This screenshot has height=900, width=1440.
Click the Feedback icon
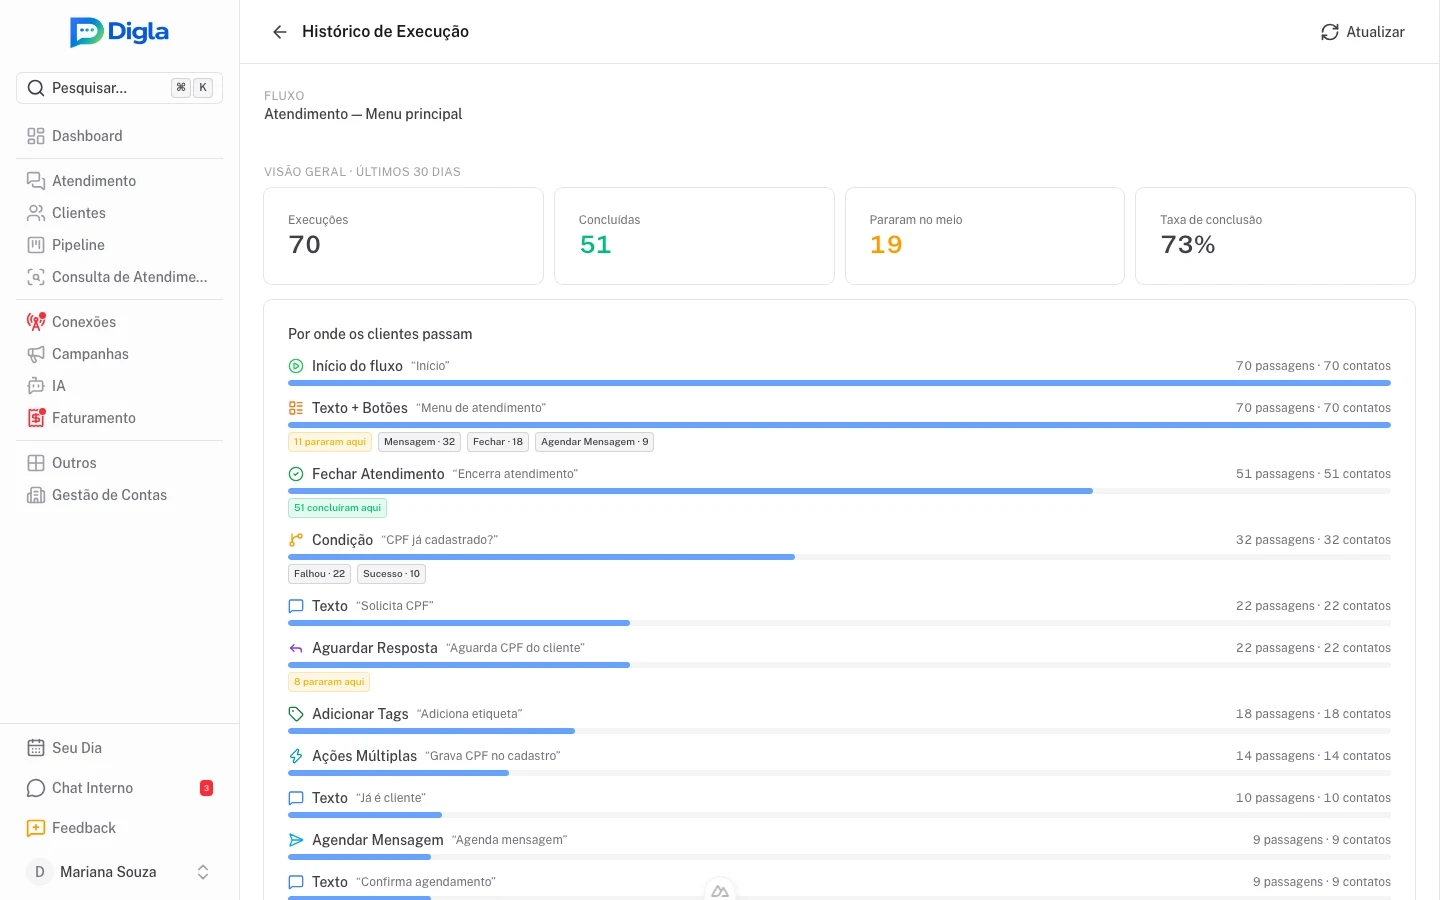click(36, 828)
